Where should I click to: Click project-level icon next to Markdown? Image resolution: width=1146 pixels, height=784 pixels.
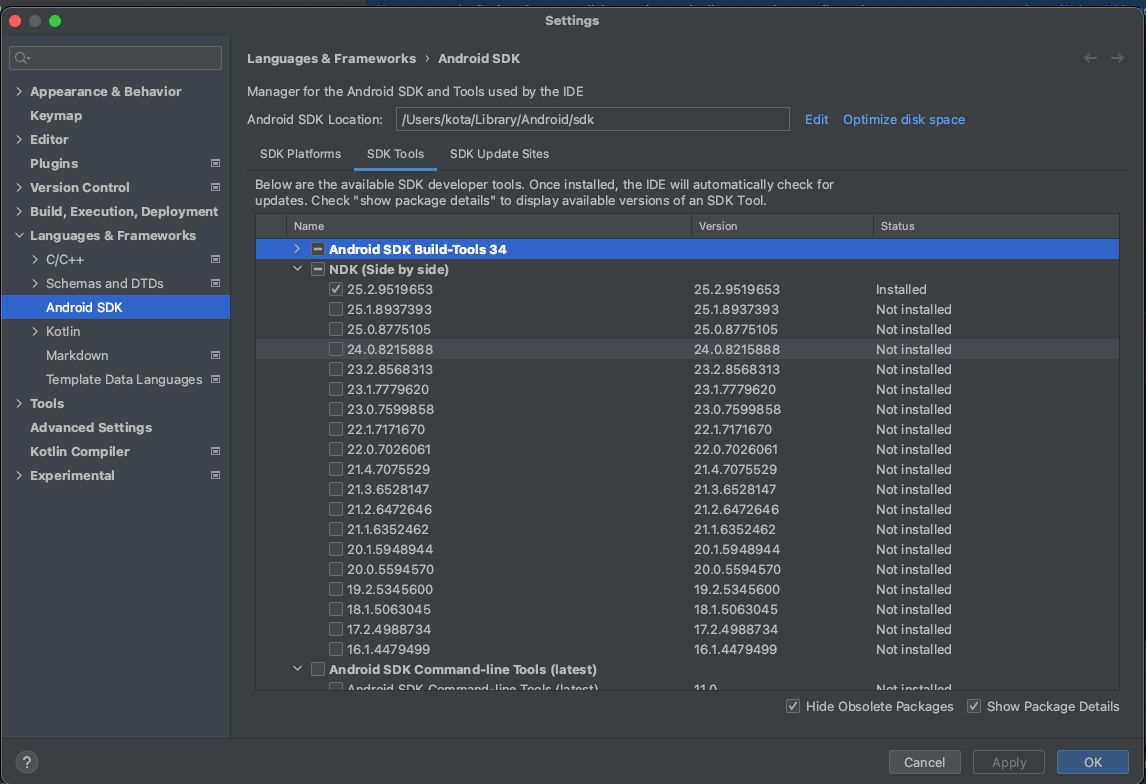tap(216, 355)
